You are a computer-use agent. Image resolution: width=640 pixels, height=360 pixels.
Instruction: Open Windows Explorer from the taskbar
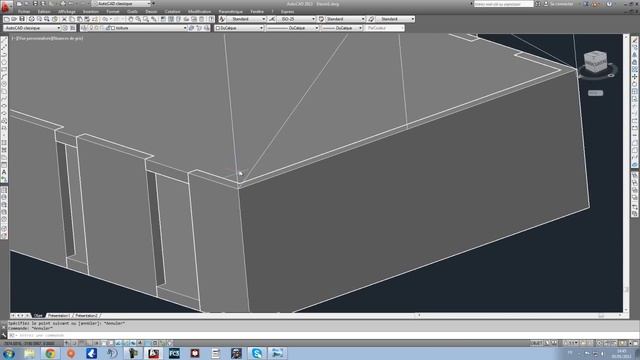point(29,353)
